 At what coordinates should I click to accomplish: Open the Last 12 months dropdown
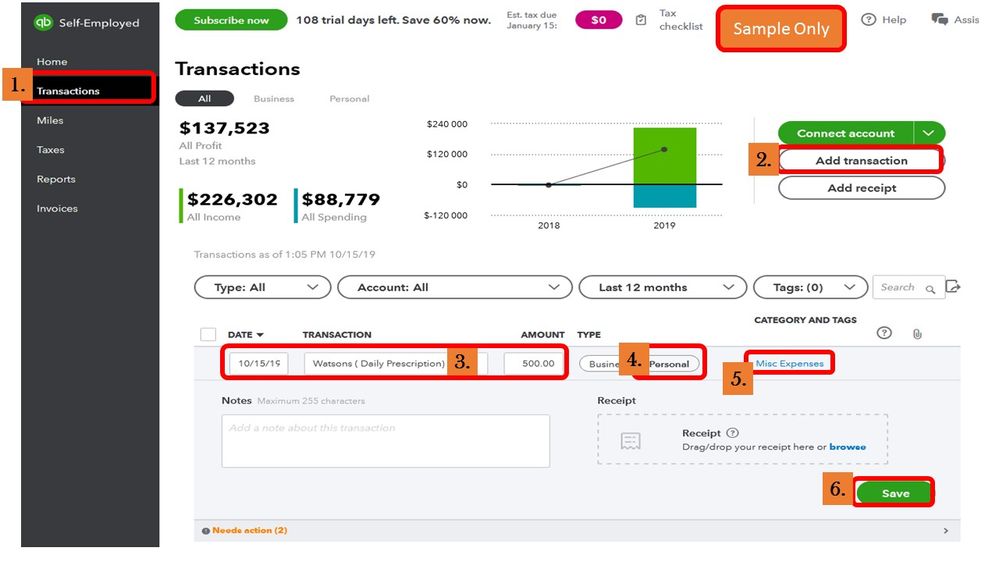coord(663,287)
